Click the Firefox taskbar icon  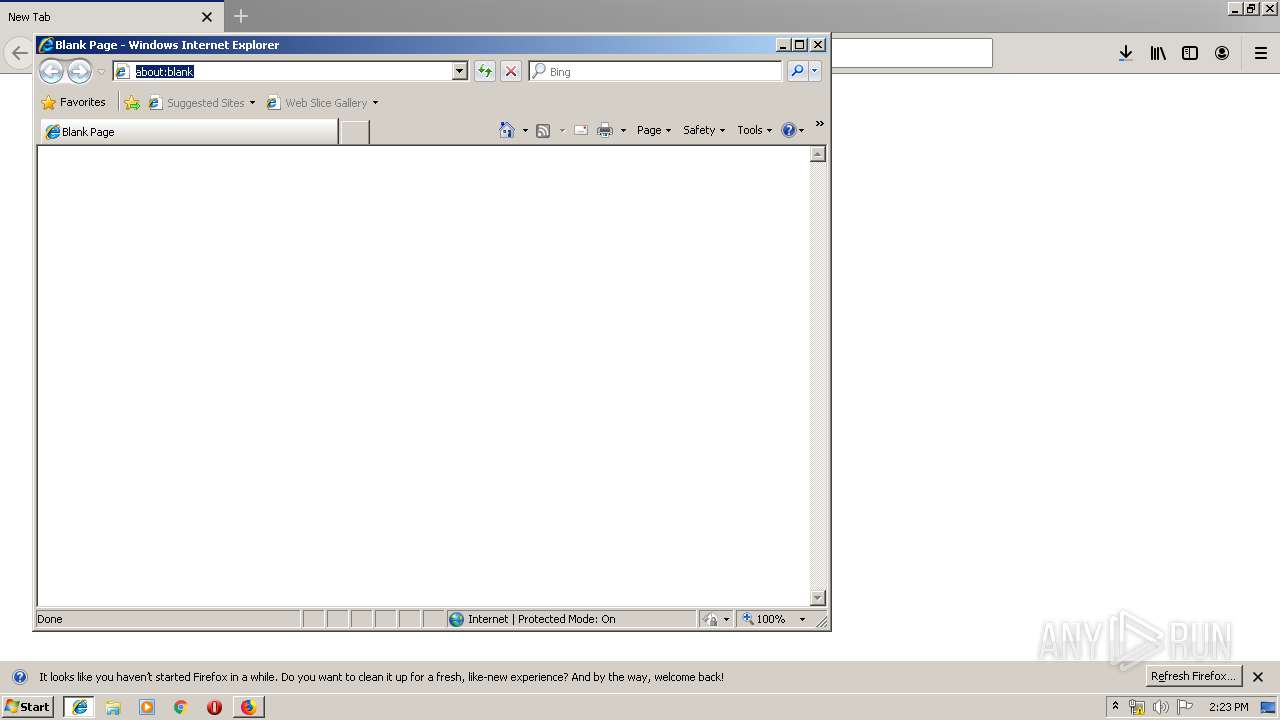pyautogui.click(x=248, y=707)
